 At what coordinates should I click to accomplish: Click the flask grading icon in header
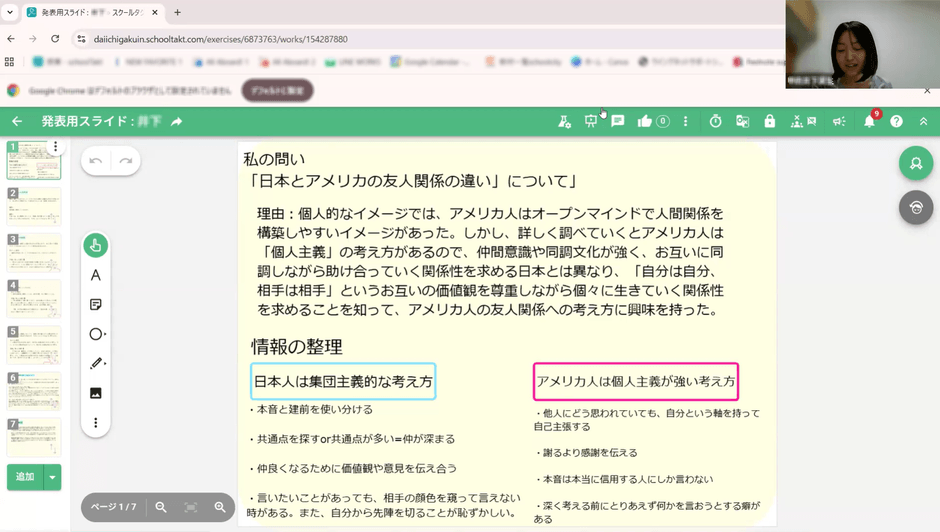tap(564, 121)
